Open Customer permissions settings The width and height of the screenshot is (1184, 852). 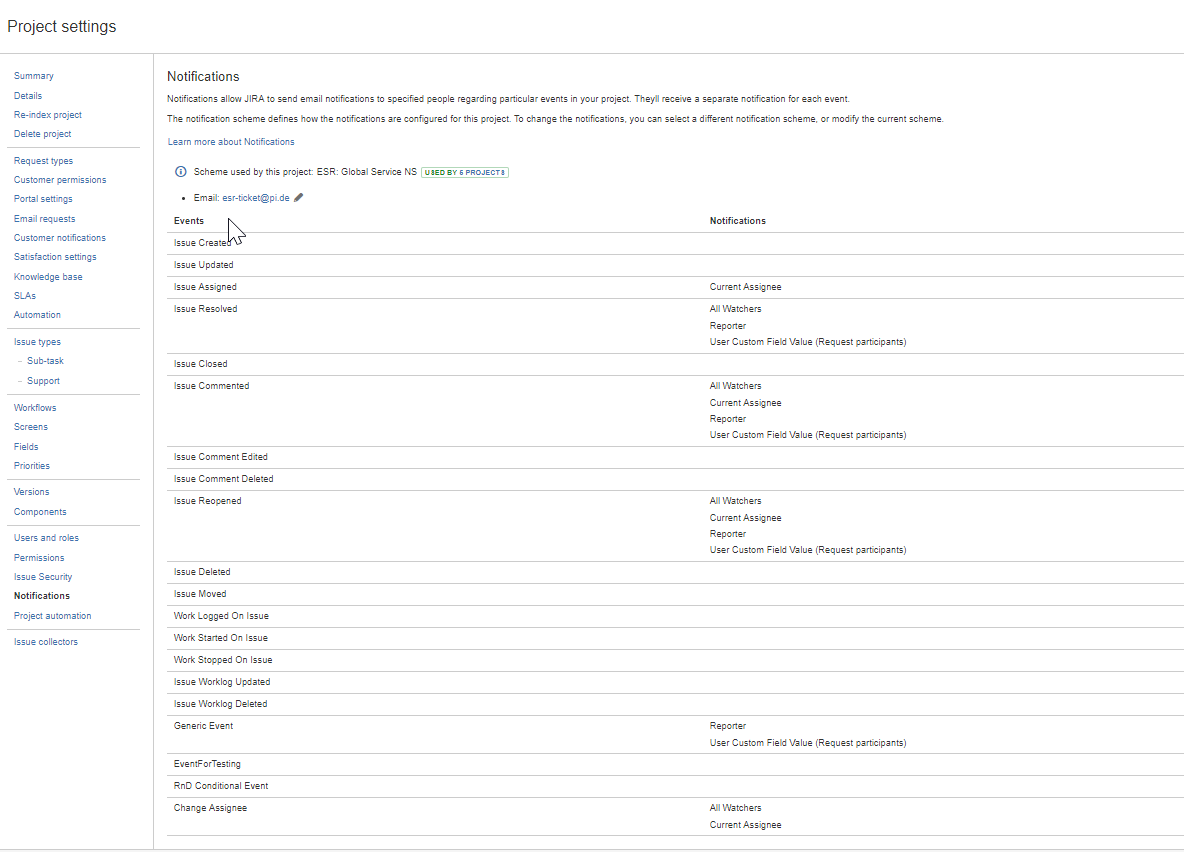click(x=60, y=180)
